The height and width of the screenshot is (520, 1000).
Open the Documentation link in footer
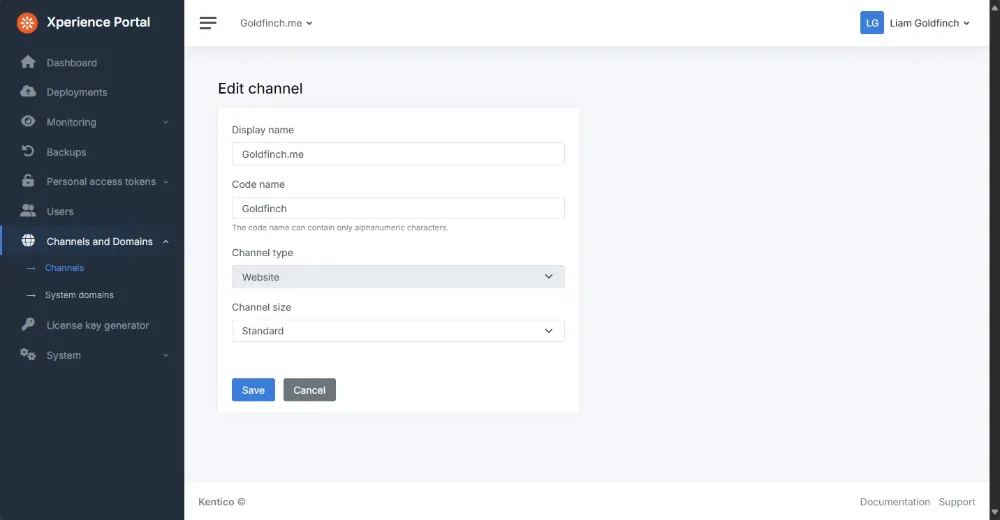tap(894, 502)
